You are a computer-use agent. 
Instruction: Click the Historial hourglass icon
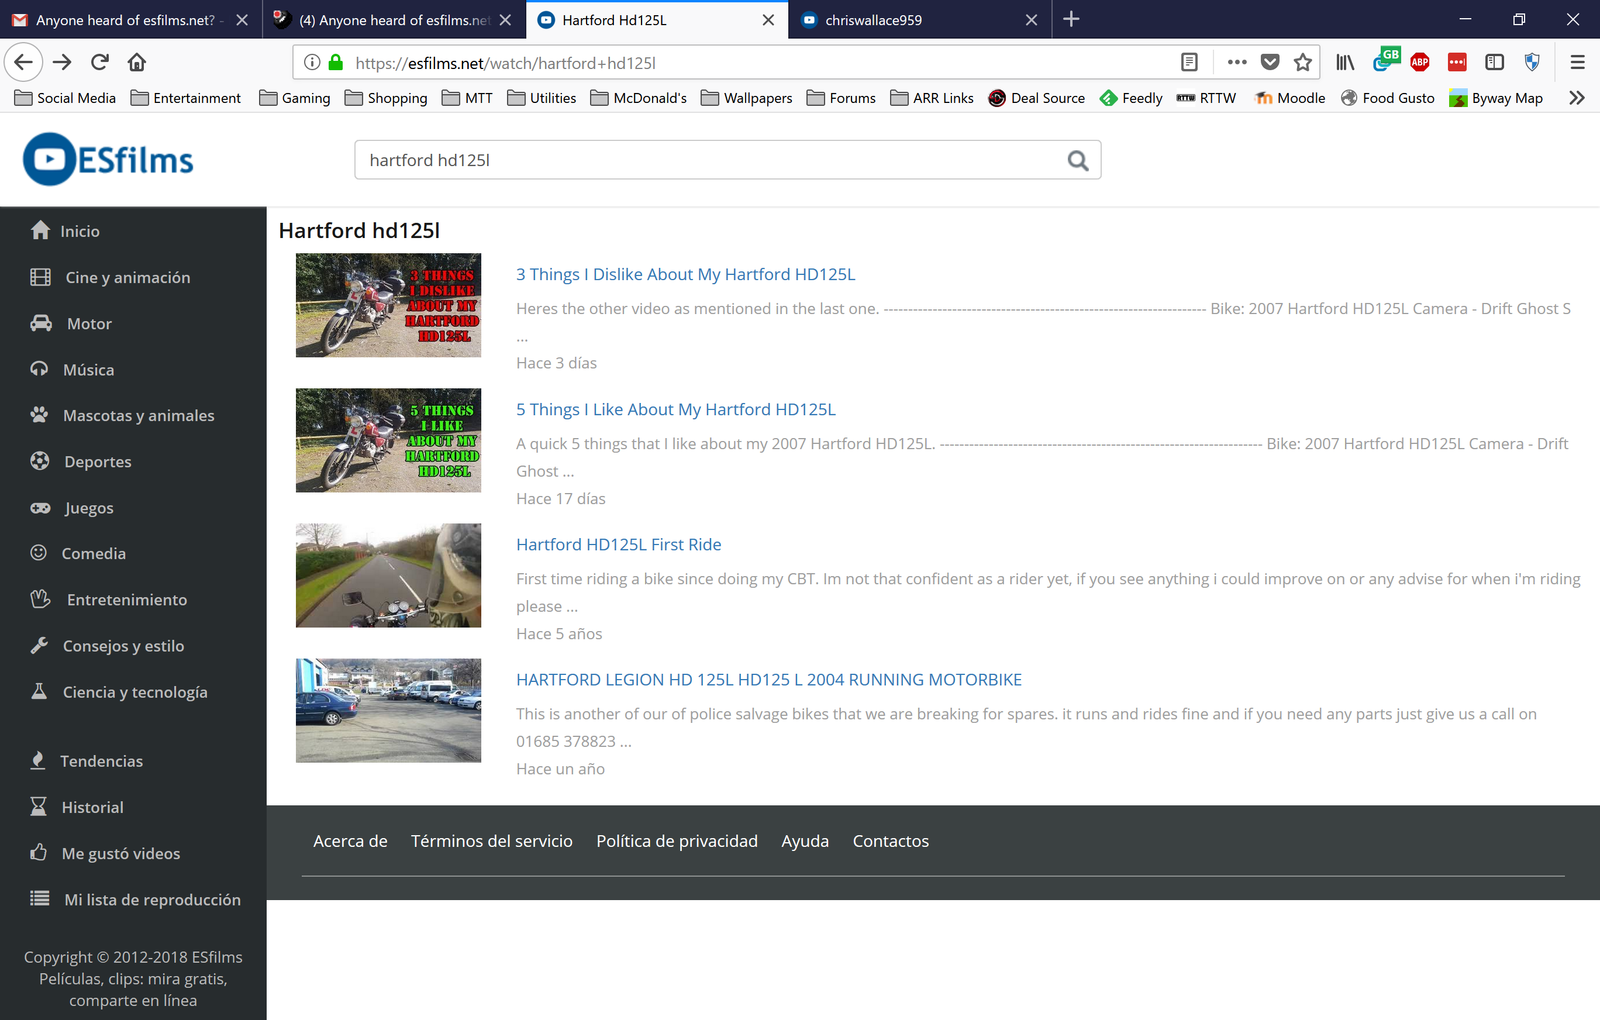pyautogui.click(x=39, y=806)
